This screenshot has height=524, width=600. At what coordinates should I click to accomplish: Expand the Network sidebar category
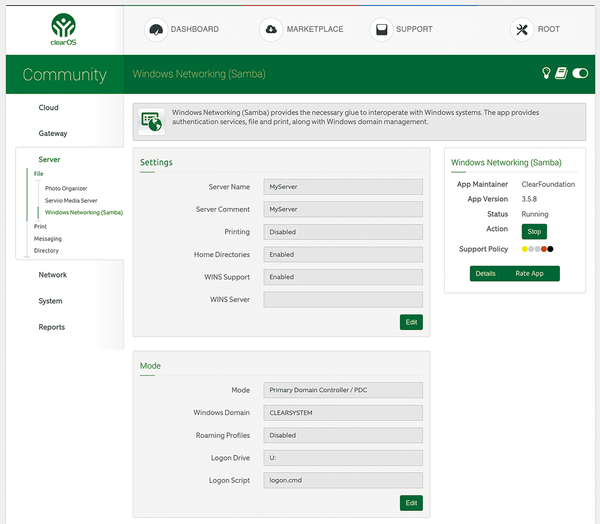pyautogui.click(x=53, y=275)
